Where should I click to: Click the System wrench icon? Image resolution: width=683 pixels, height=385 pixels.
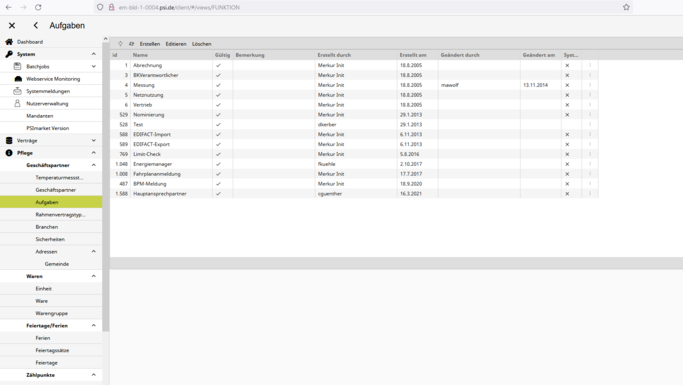tap(9, 54)
